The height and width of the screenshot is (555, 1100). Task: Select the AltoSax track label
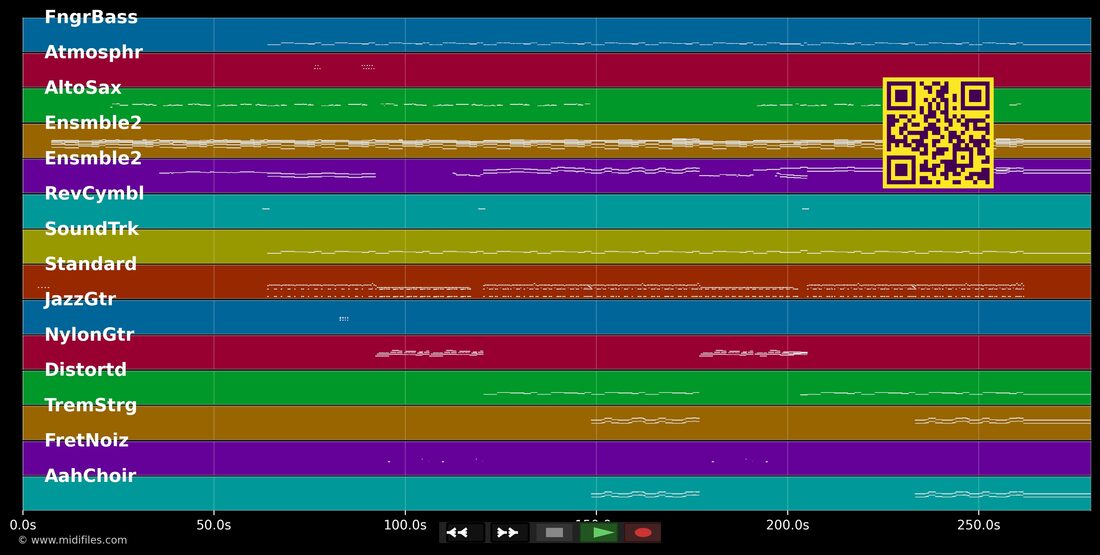pos(83,88)
